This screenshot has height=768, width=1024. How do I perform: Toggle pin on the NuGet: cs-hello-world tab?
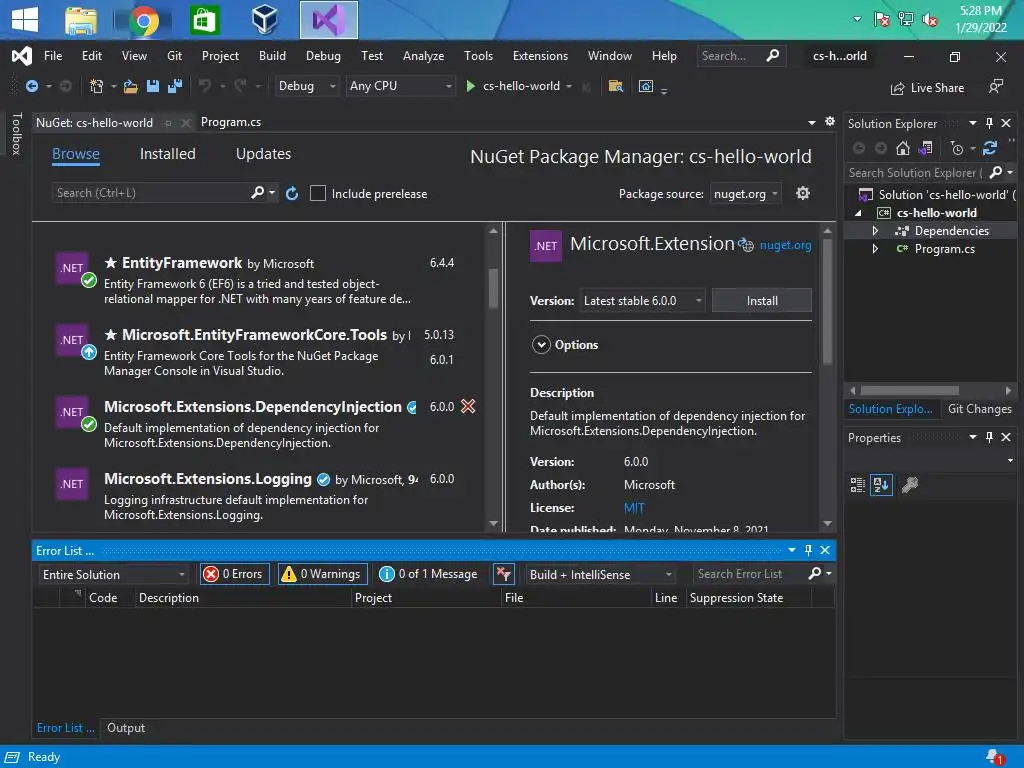(168, 123)
